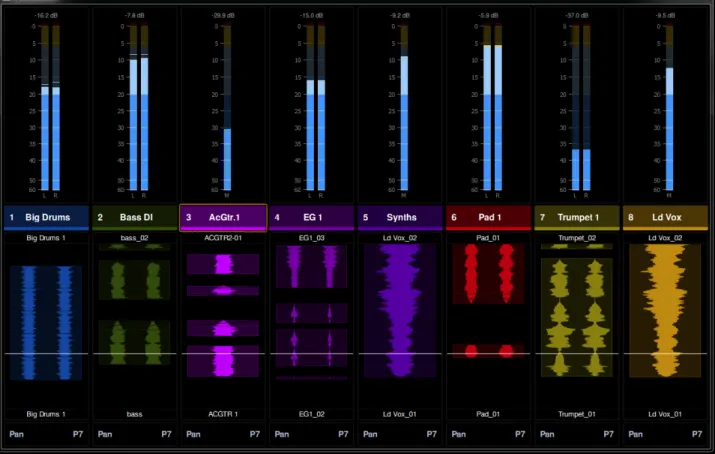
Task: Select the EG 1 track name
Action: click(311, 217)
